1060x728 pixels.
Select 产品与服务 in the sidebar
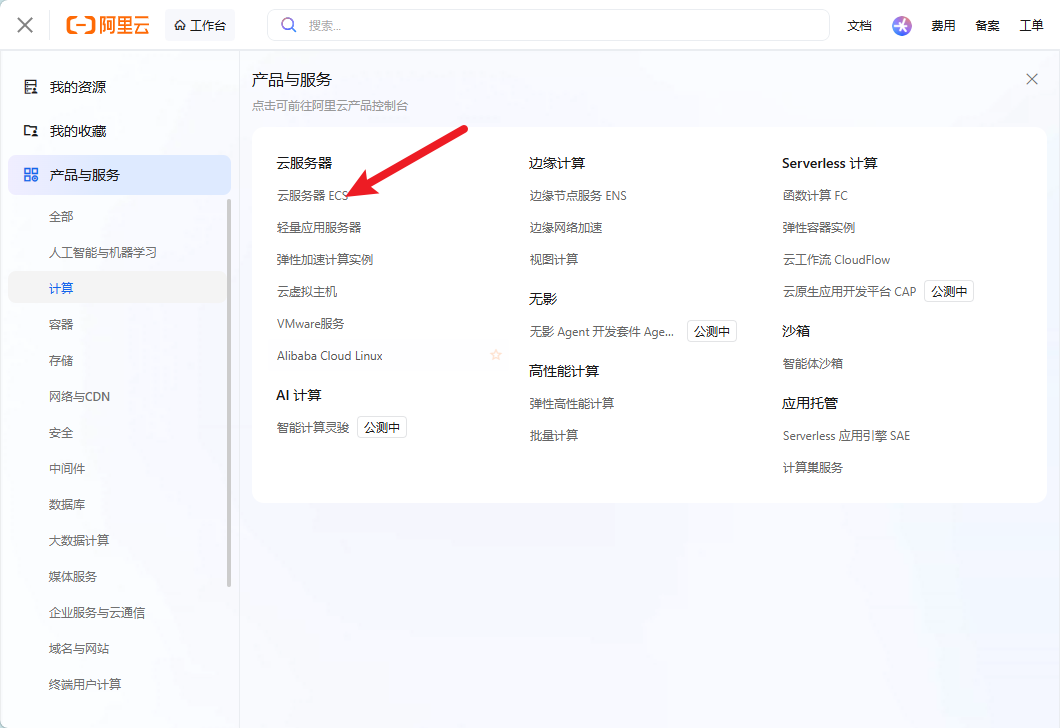119,175
